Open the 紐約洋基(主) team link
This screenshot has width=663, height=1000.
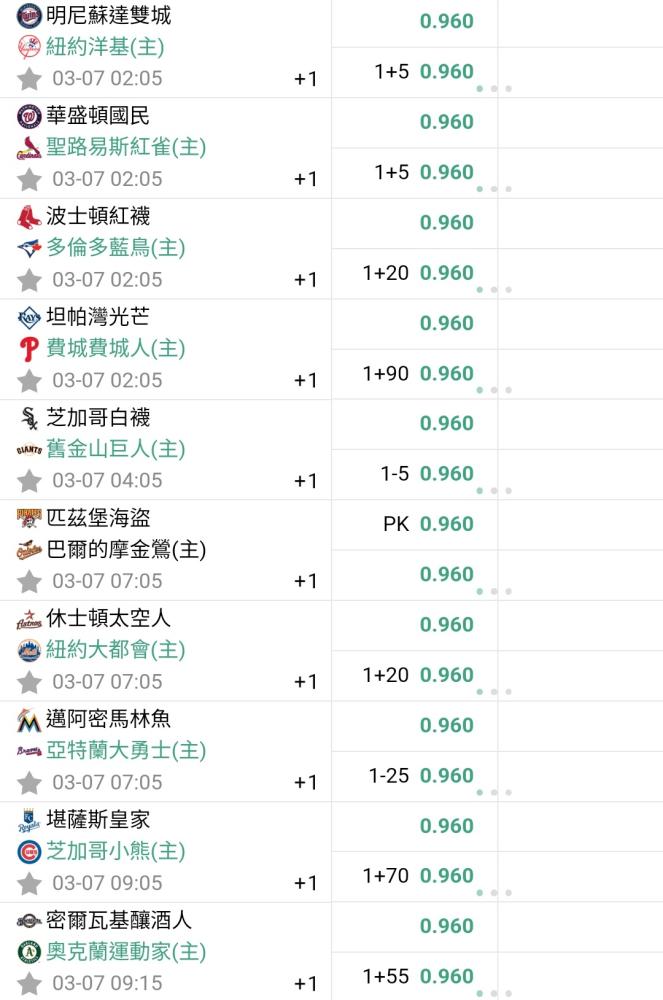pos(105,47)
